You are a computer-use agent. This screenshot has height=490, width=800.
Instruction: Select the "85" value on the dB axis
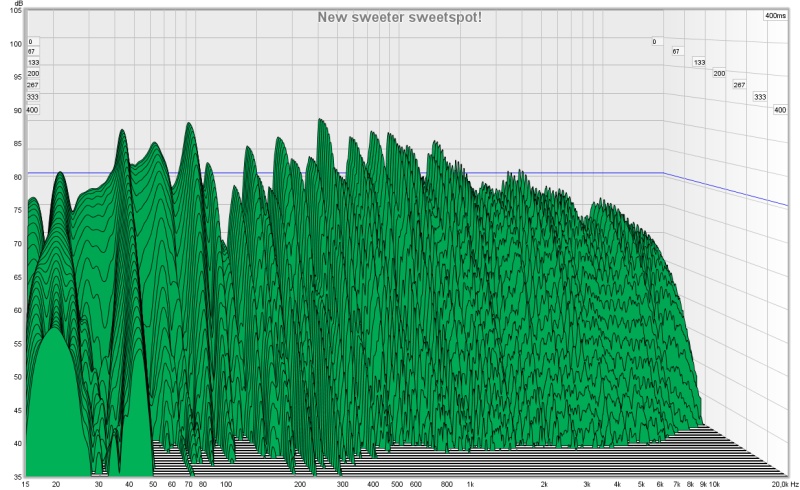(x=17, y=144)
